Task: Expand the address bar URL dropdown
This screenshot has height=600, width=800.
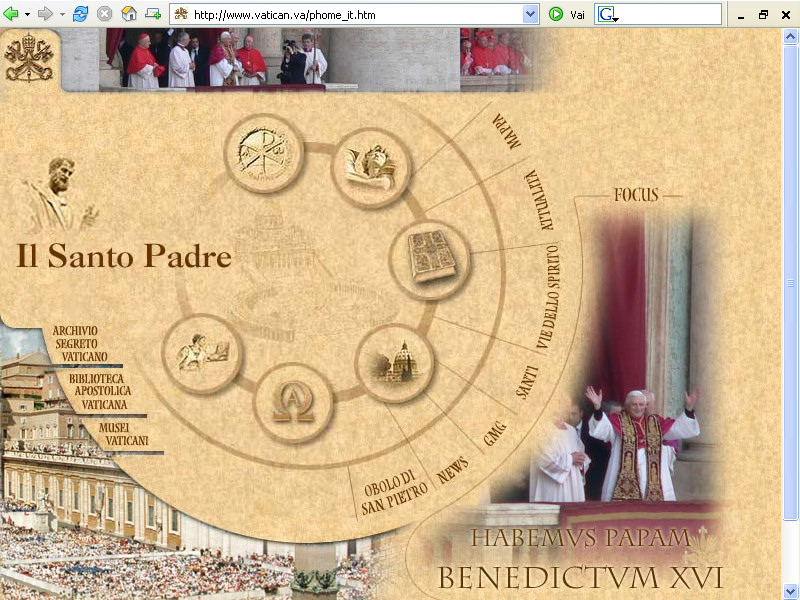Action: tap(531, 14)
